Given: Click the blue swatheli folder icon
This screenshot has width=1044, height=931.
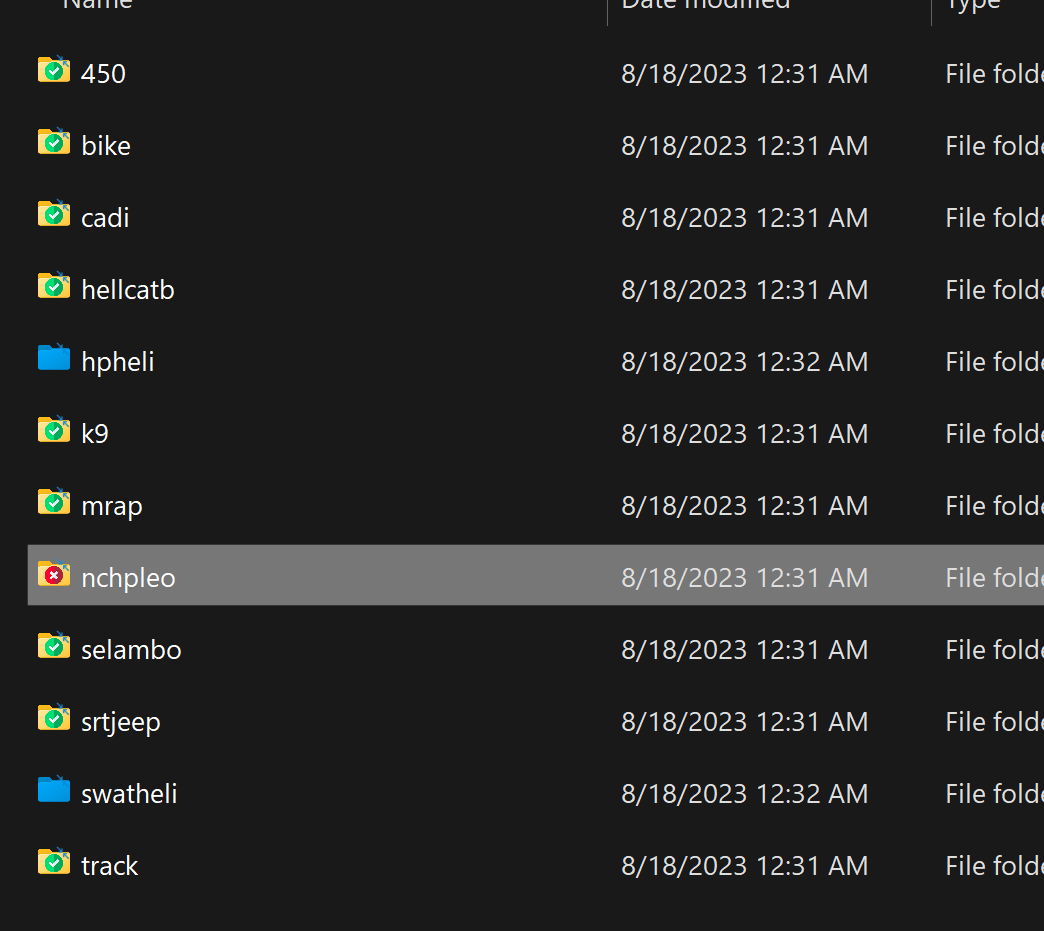Looking at the screenshot, I should [x=54, y=790].
